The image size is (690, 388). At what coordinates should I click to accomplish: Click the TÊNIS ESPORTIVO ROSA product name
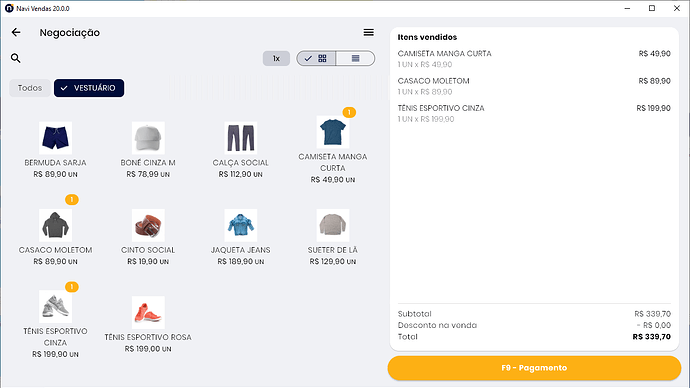click(148, 337)
